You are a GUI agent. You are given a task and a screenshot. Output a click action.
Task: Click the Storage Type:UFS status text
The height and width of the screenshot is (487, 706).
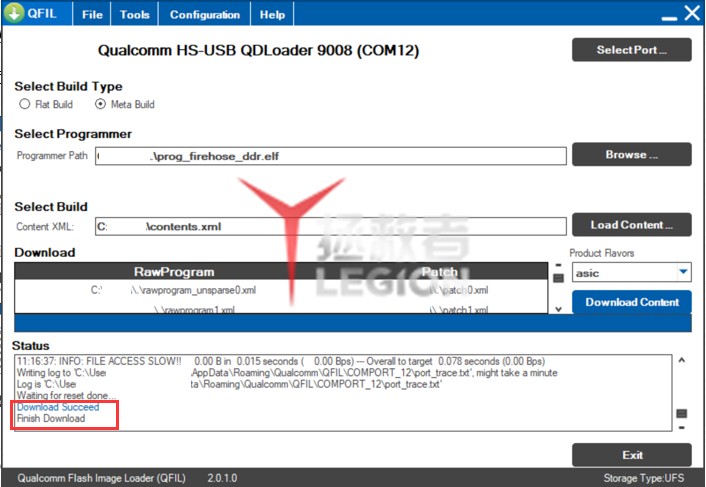point(643,478)
